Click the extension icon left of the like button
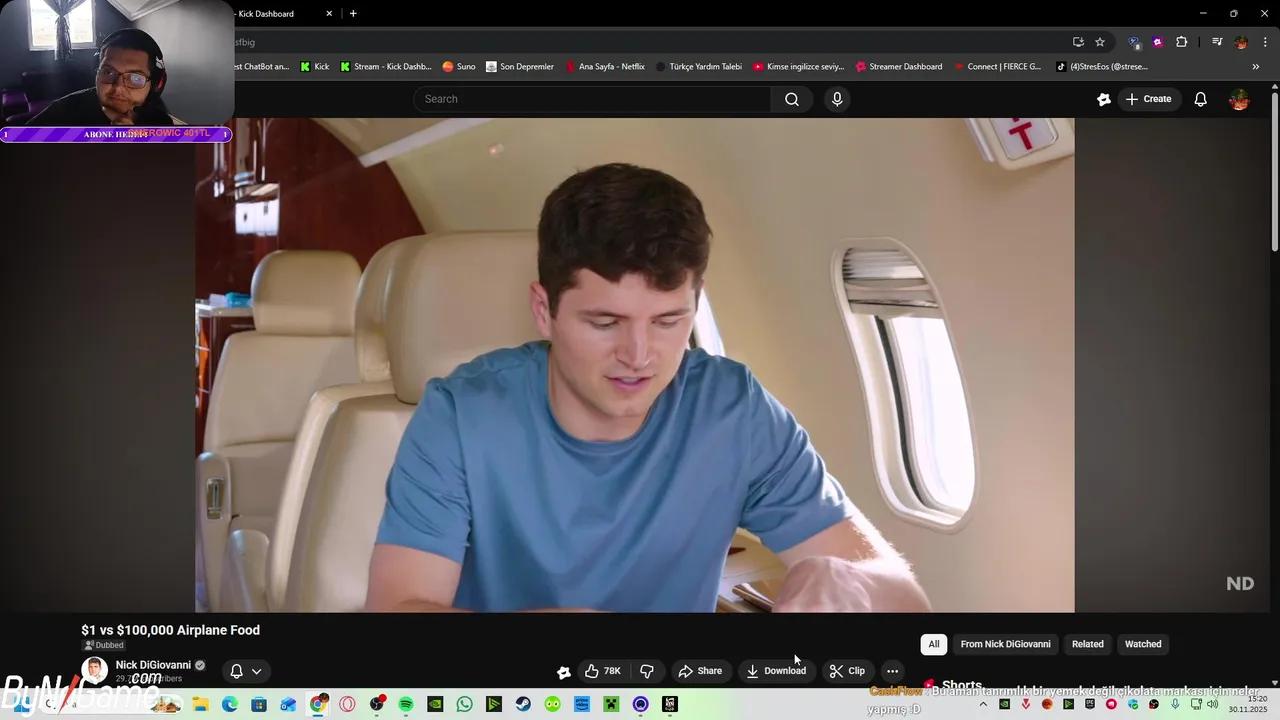Viewport: 1280px width, 720px height. [x=564, y=672]
